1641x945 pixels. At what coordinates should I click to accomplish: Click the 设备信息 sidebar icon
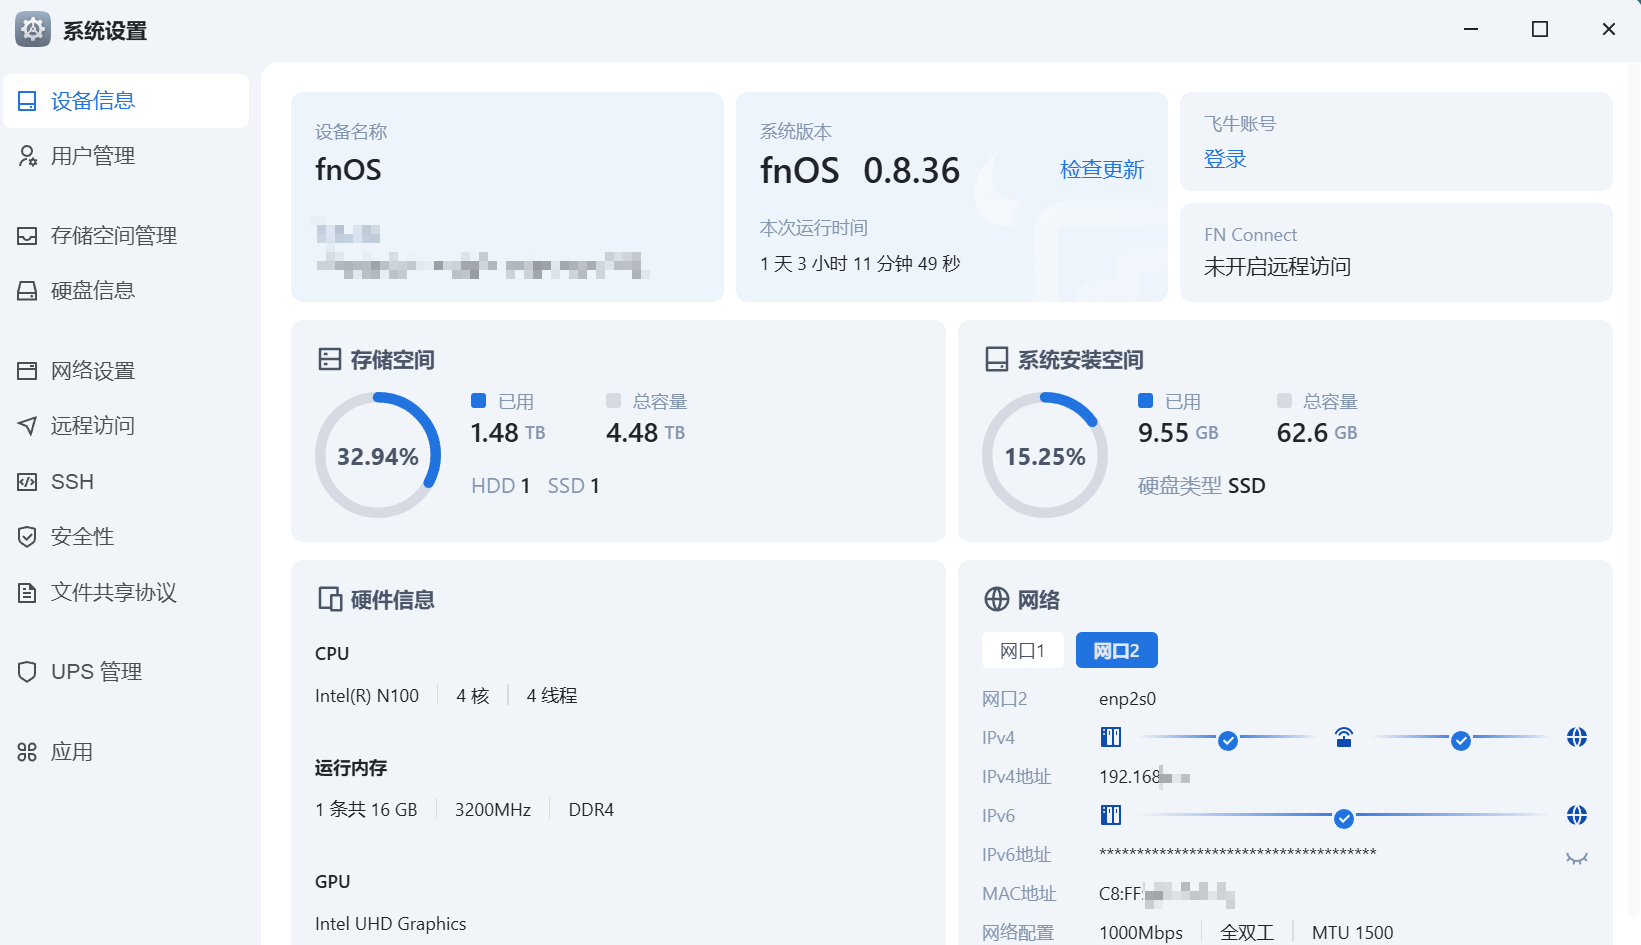(27, 101)
